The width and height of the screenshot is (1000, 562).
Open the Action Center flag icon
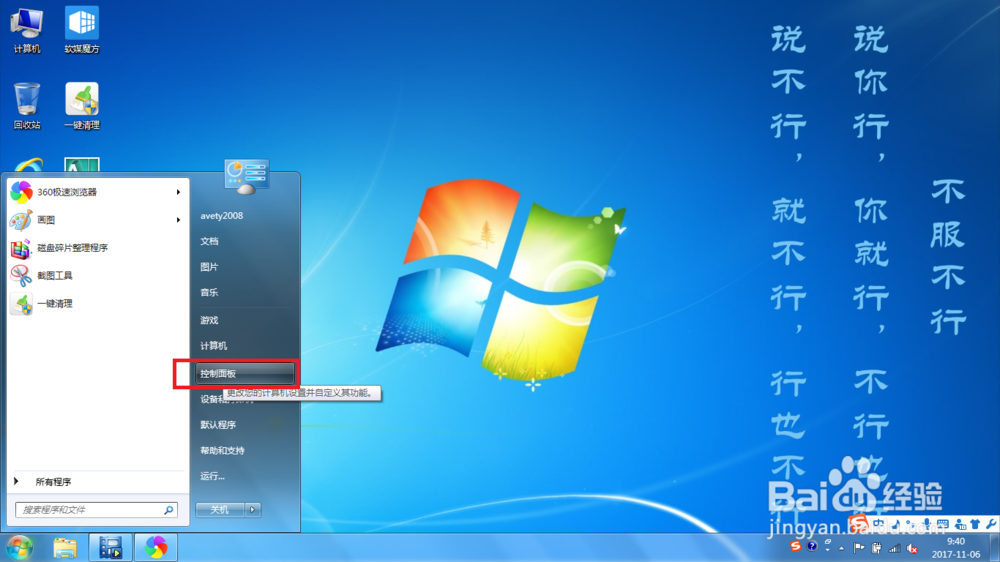click(859, 547)
